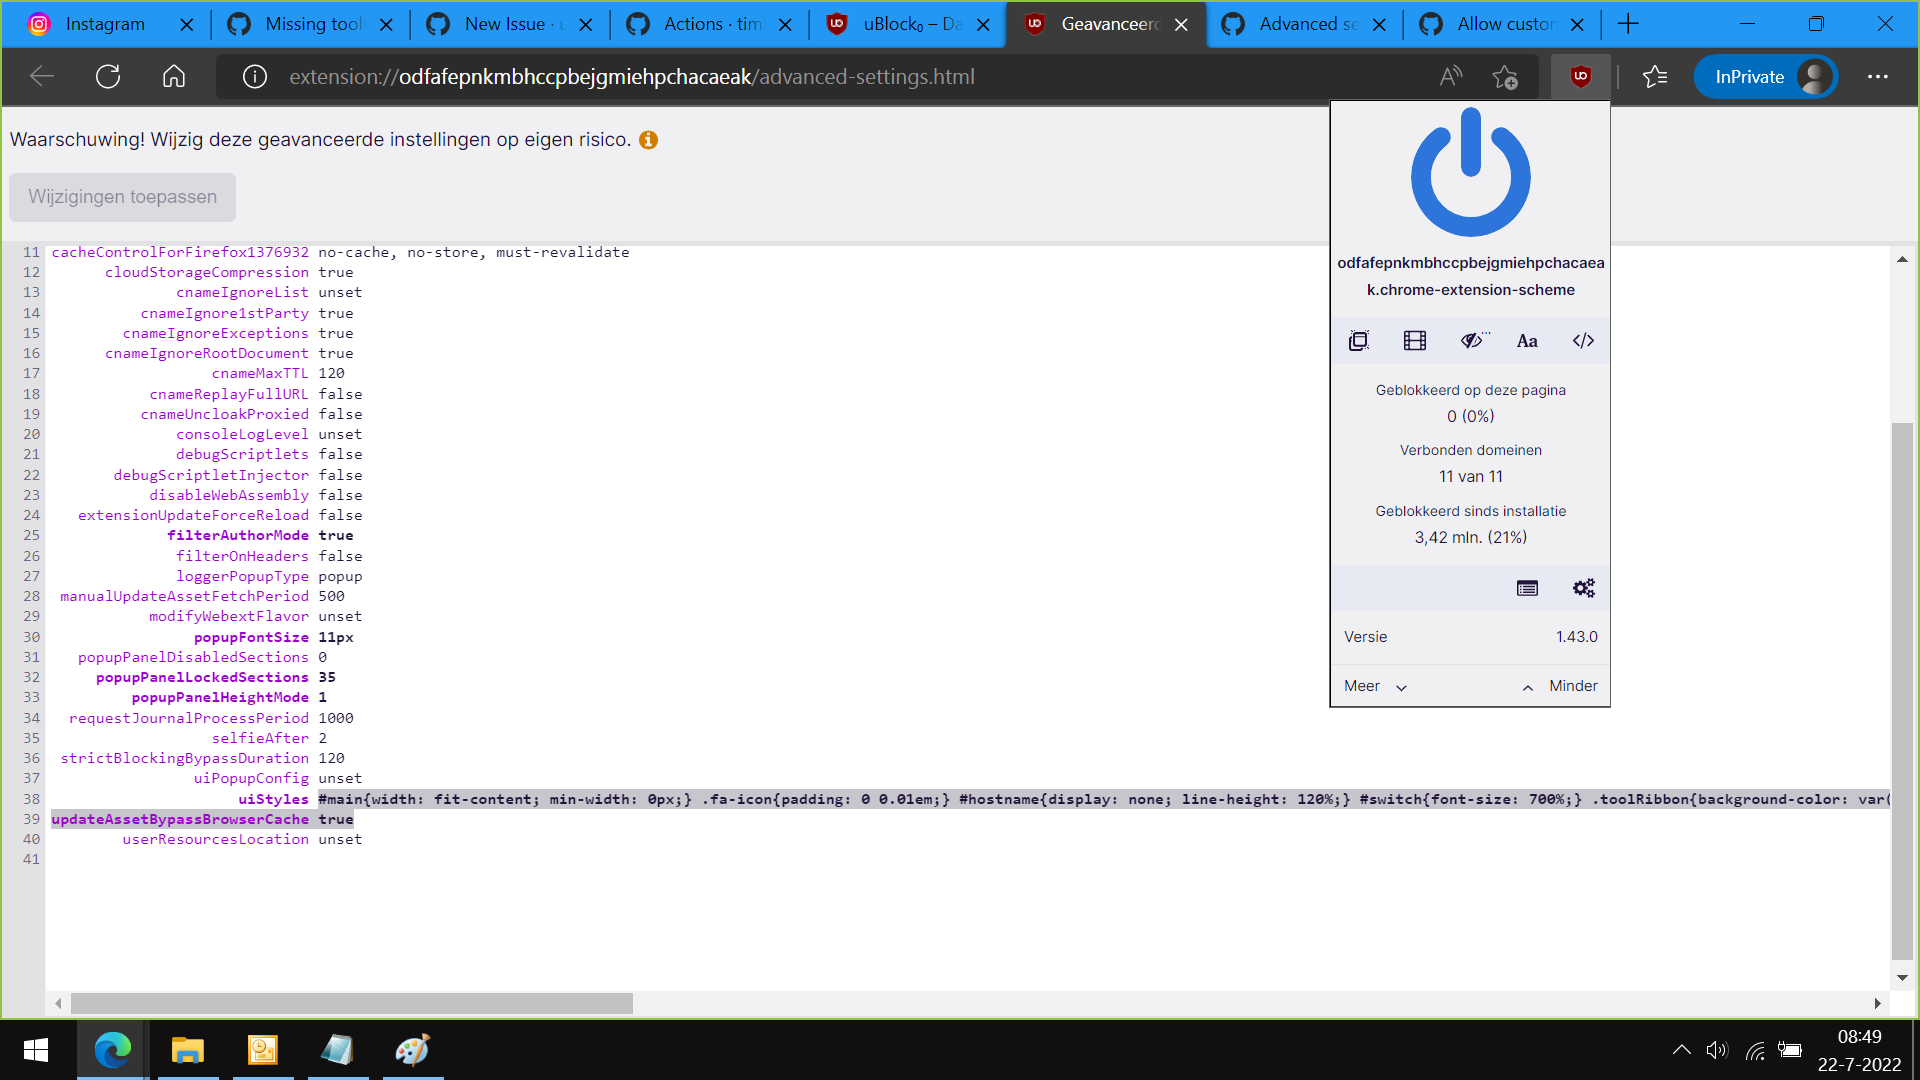Toggle blocking of large media elements

click(x=1413, y=340)
